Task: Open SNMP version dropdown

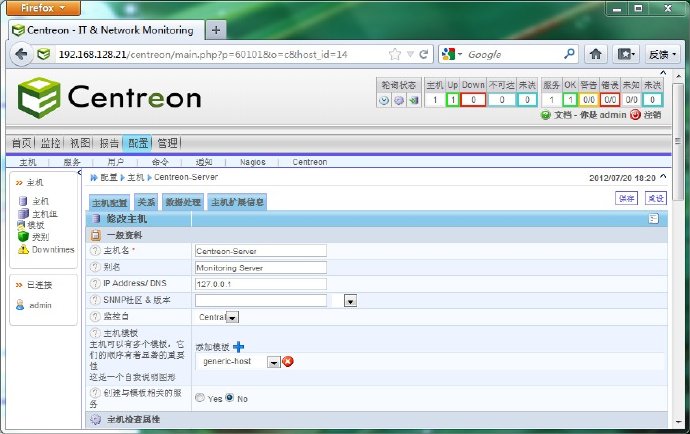Action: coord(350,302)
